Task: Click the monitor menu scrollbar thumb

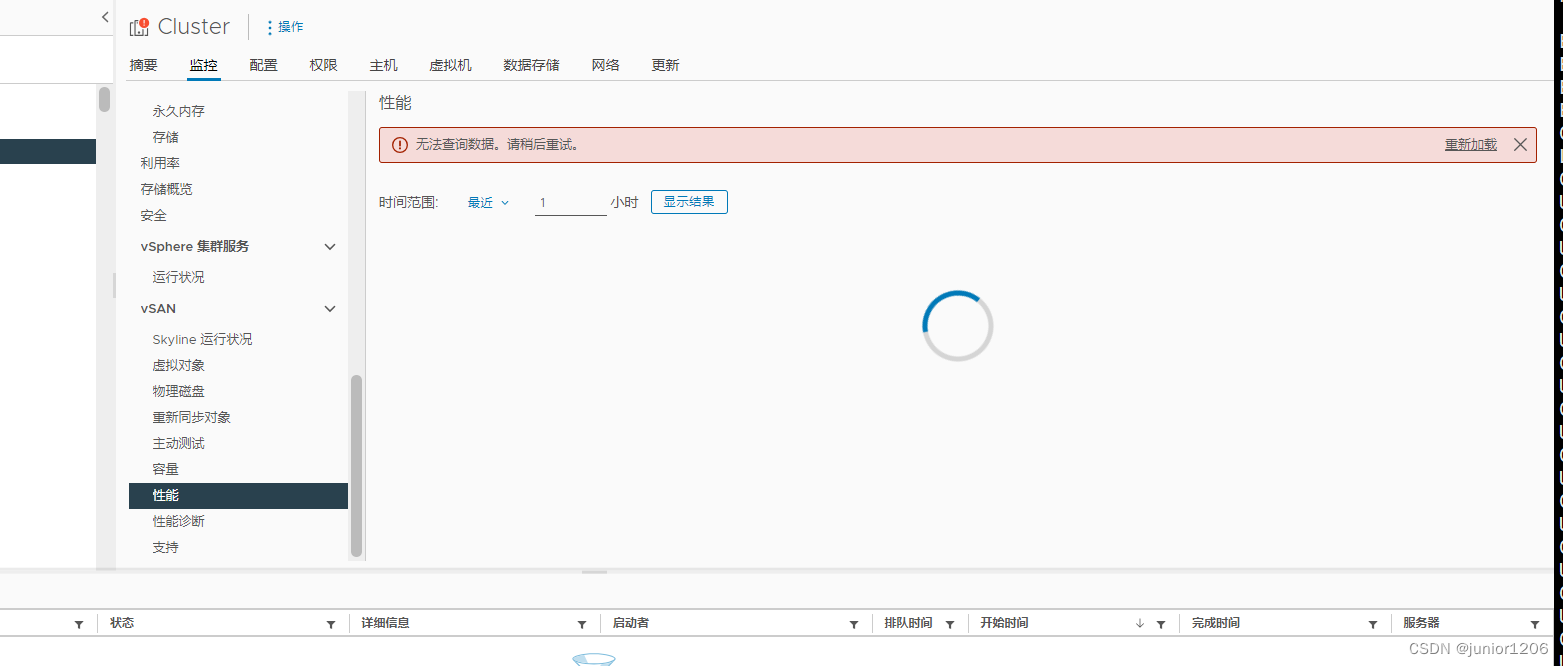Action: click(x=356, y=466)
